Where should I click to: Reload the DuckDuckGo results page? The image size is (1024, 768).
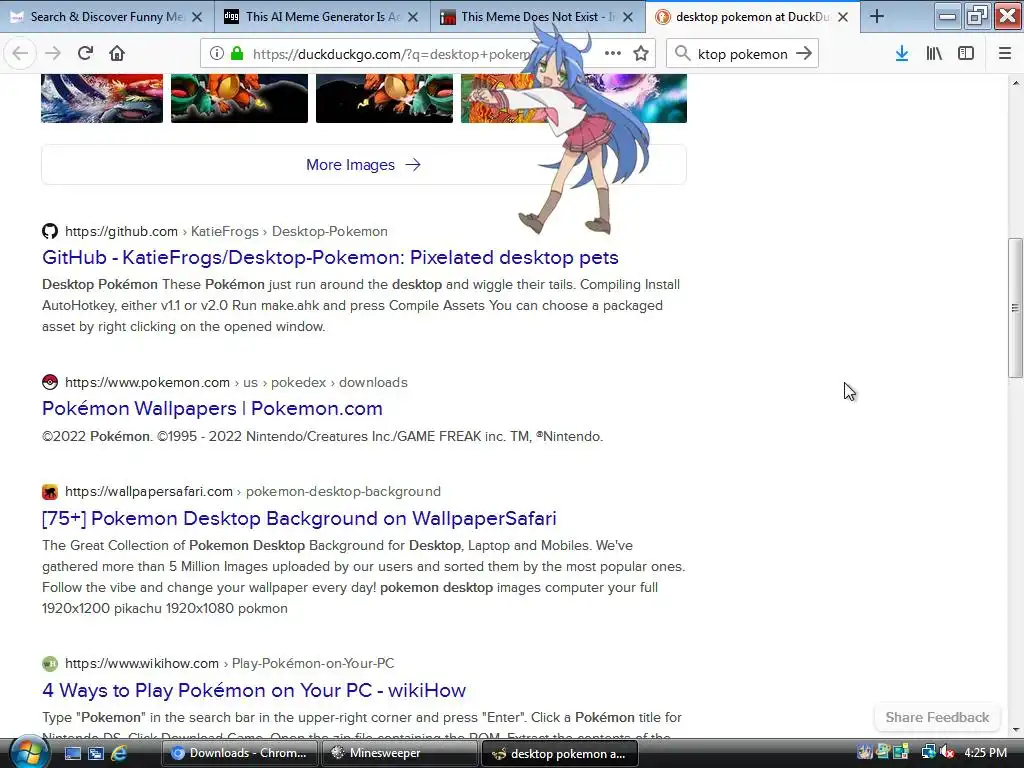[85, 54]
